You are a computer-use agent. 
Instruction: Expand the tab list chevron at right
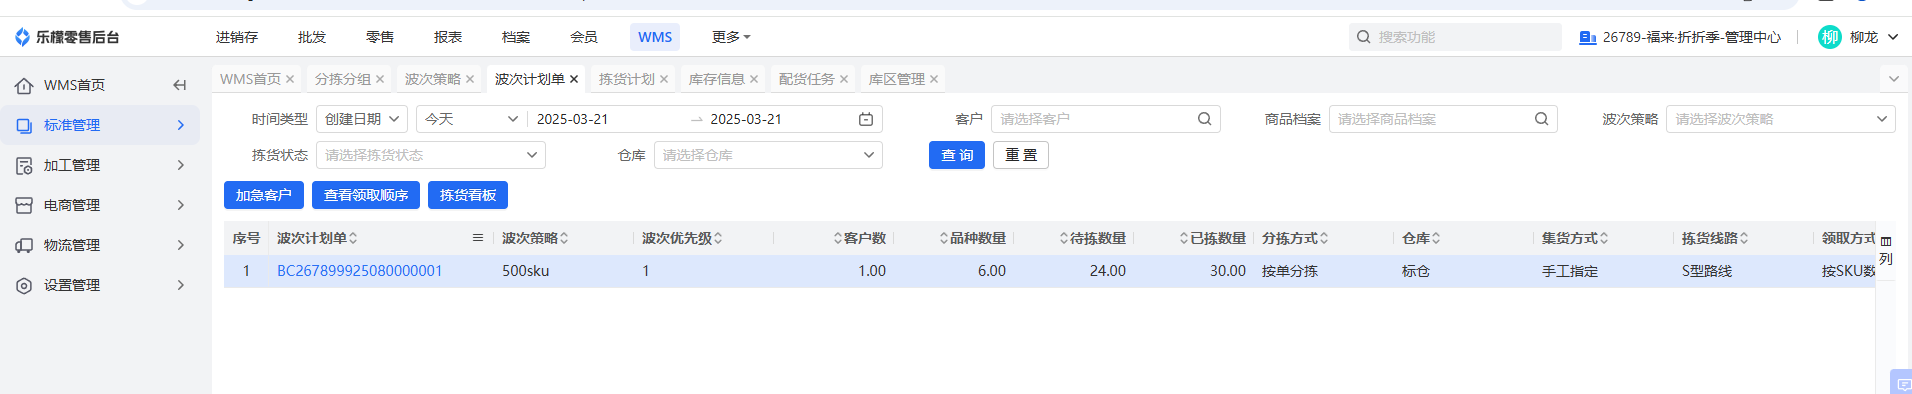click(1893, 79)
